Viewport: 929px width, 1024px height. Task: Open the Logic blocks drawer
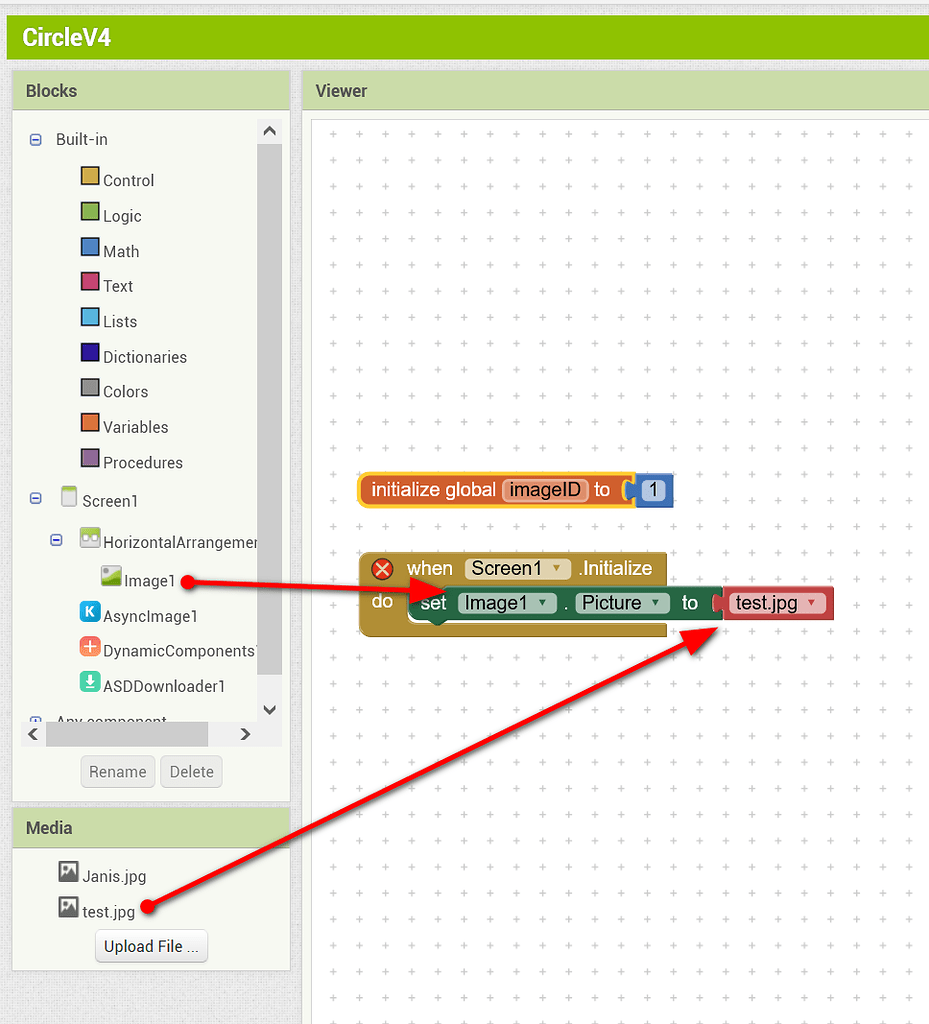(120, 215)
